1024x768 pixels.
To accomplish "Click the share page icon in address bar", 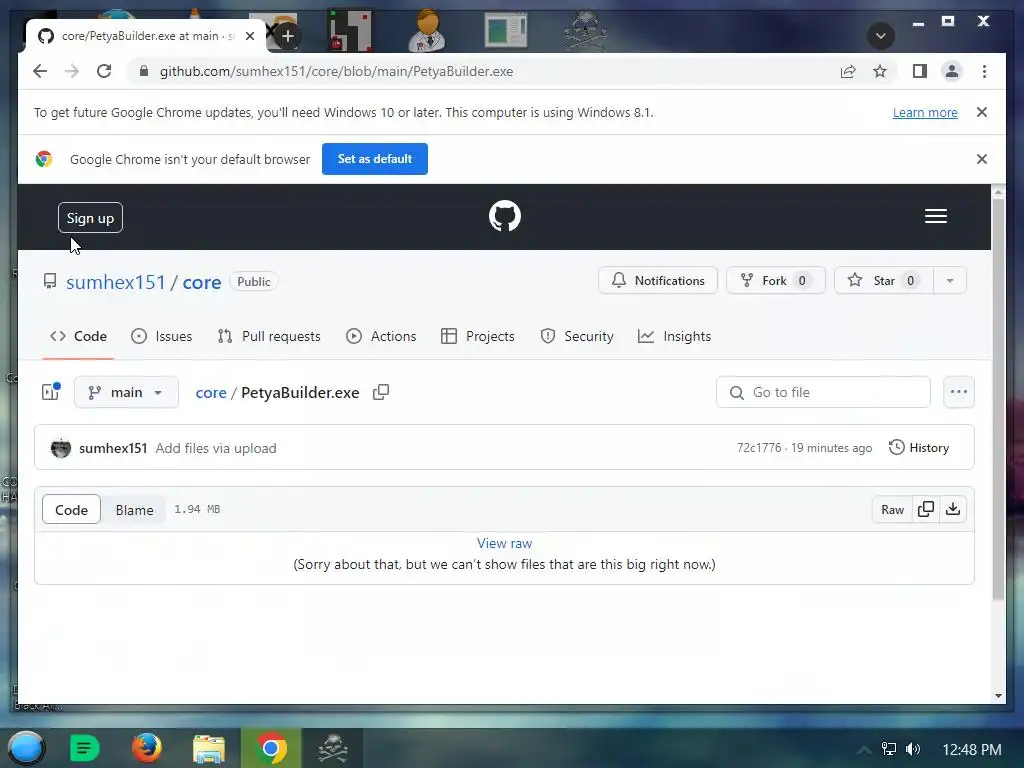I will pyautogui.click(x=848, y=71).
